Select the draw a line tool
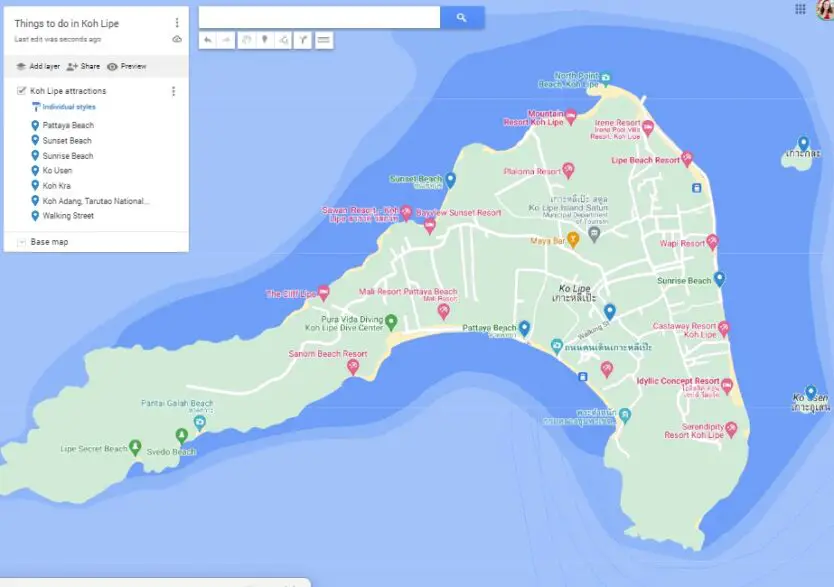Image resolution: width=834 pixels, height=587 pixels. pos(282,41)
